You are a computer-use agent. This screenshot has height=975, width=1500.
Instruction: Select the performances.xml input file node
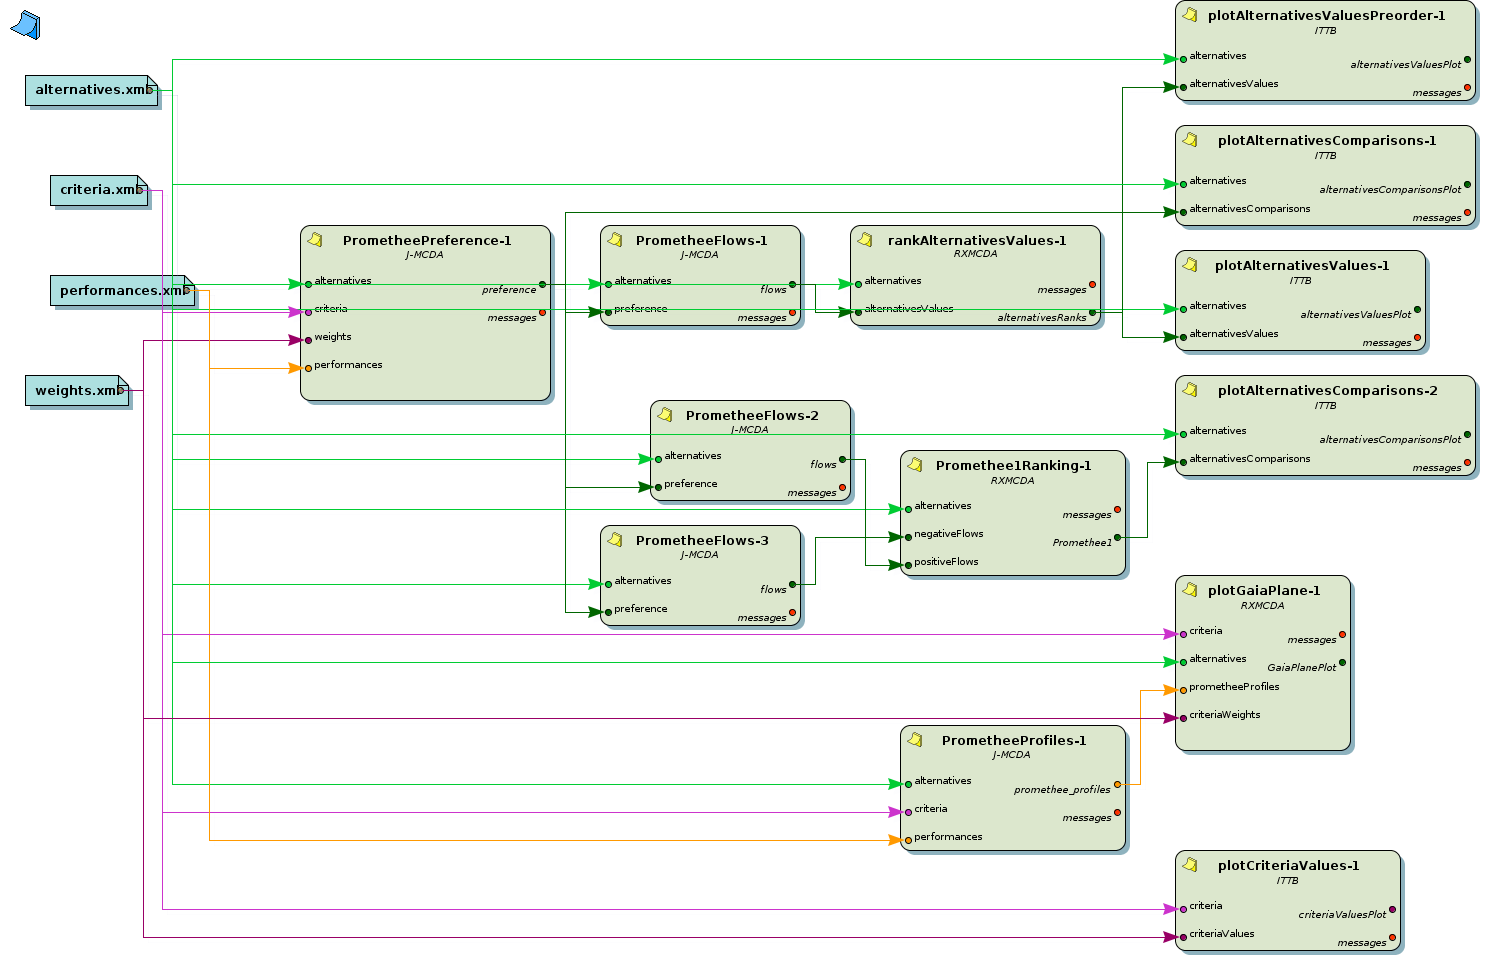pos(120,291)
